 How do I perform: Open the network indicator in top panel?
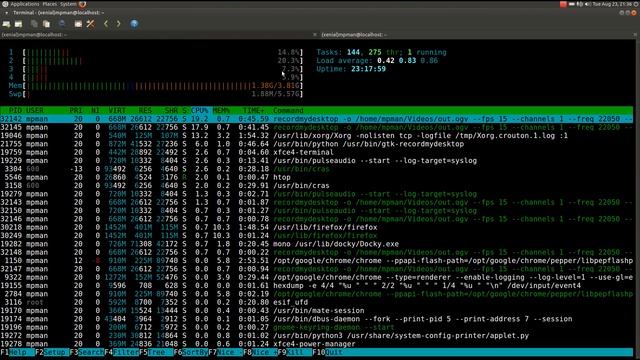tap(580, 4)
